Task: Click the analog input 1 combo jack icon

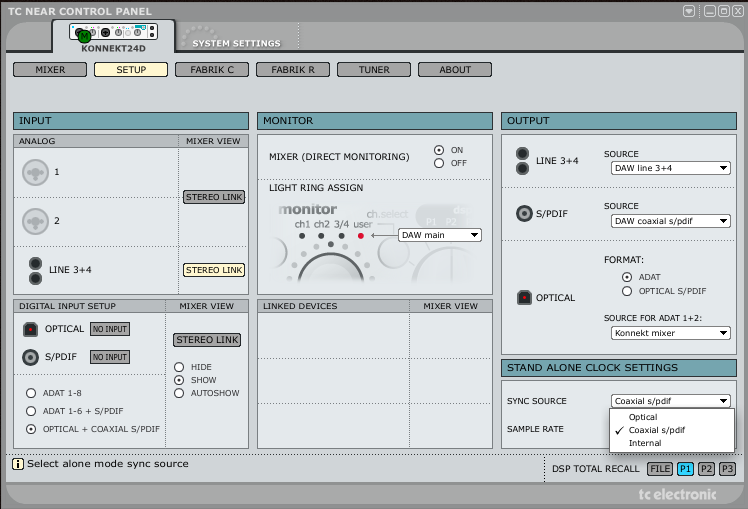Action: coord(35,172)
